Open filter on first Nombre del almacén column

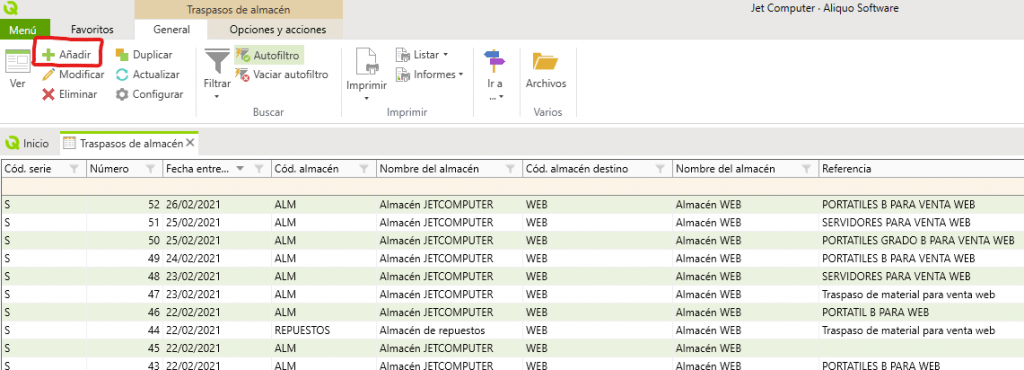[510, 169]
